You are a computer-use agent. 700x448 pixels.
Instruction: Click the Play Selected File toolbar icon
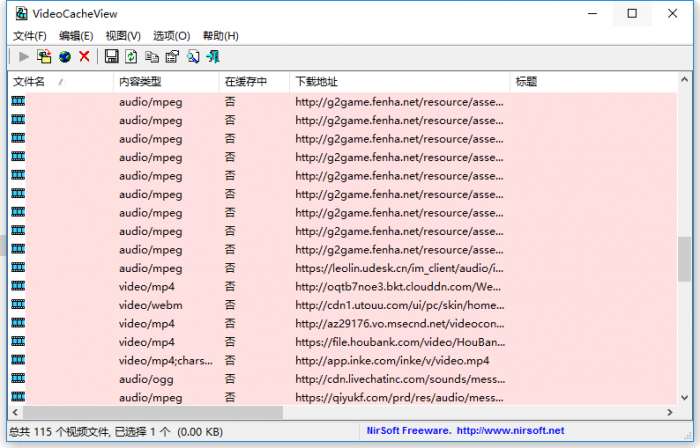point(24,57)
